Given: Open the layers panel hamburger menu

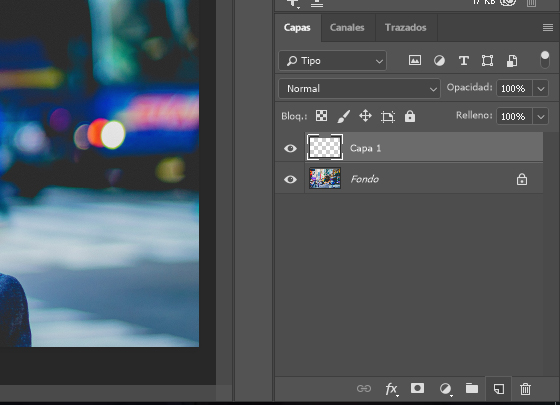Looking at the screenshot, I should click(x=548, y=28).
